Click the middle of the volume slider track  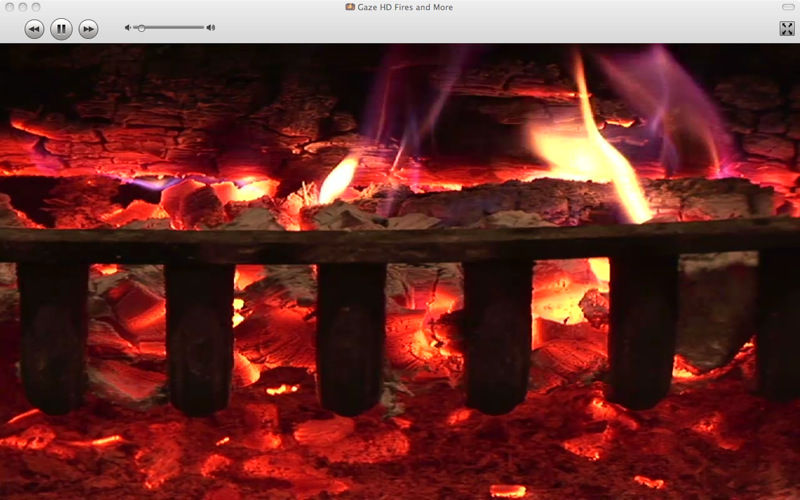169,28
